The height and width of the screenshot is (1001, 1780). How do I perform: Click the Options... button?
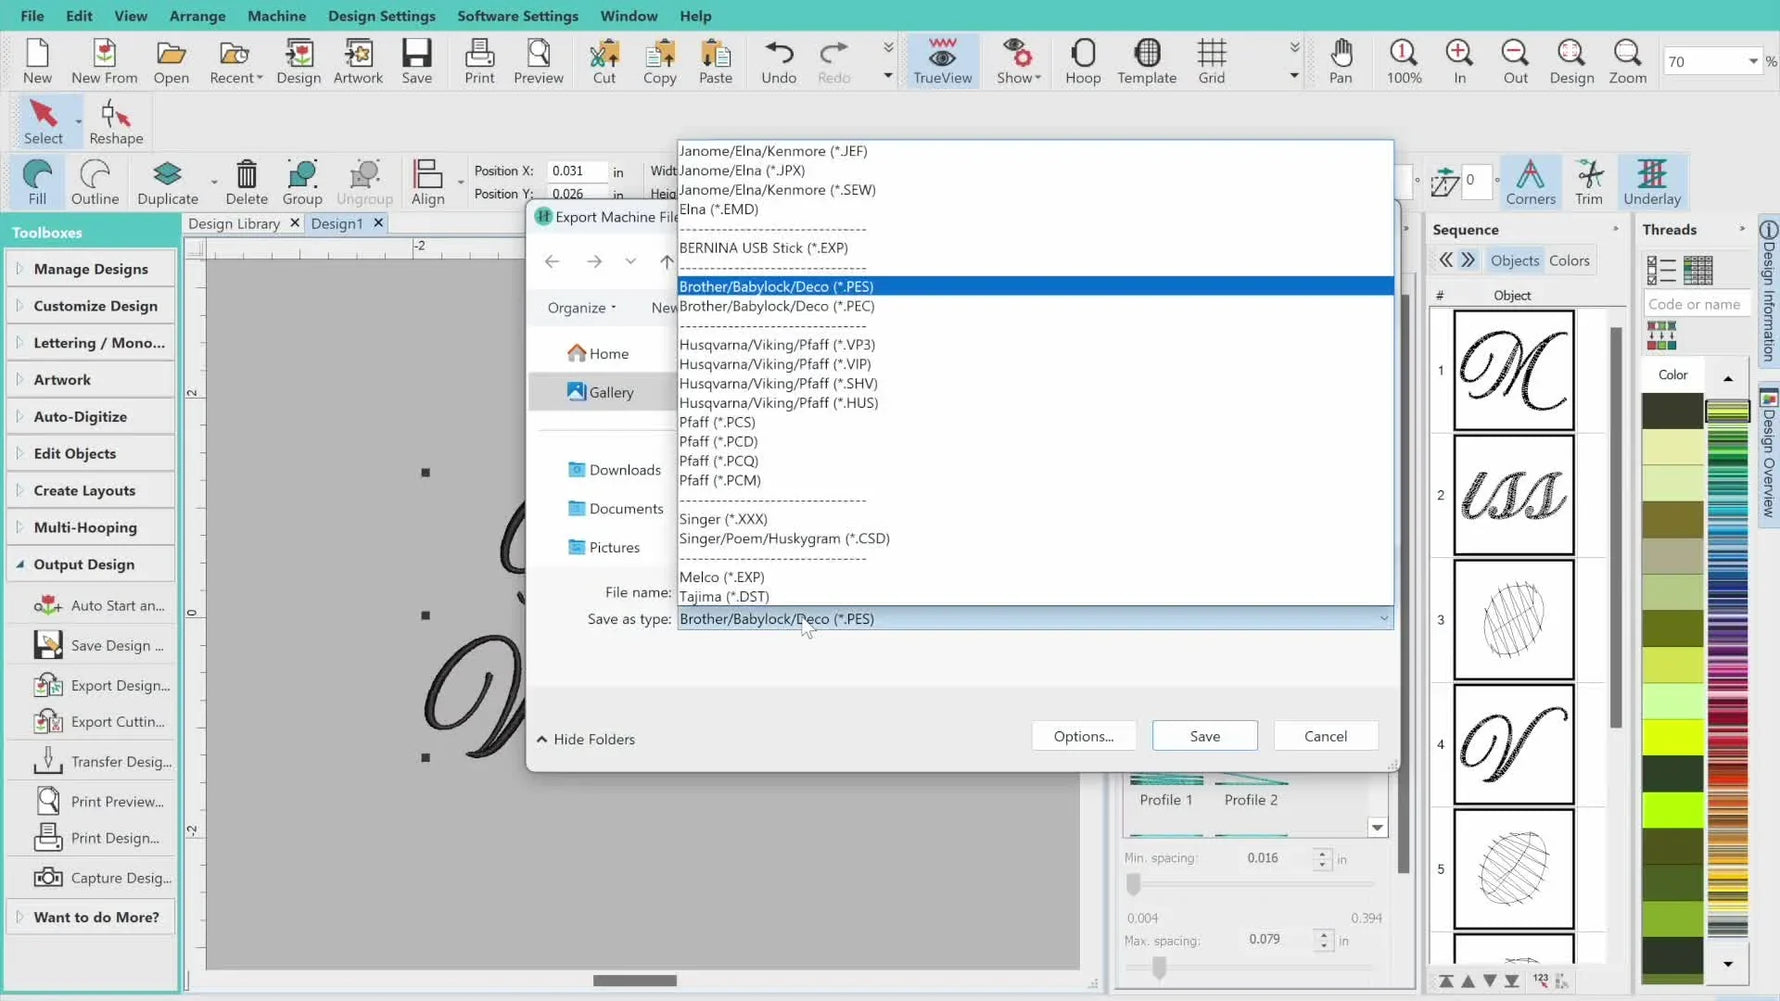[1083, 736]
